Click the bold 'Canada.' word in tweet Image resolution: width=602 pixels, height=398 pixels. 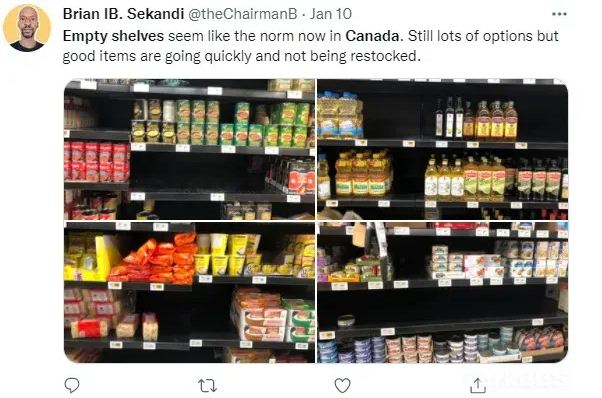click(374, 36)
